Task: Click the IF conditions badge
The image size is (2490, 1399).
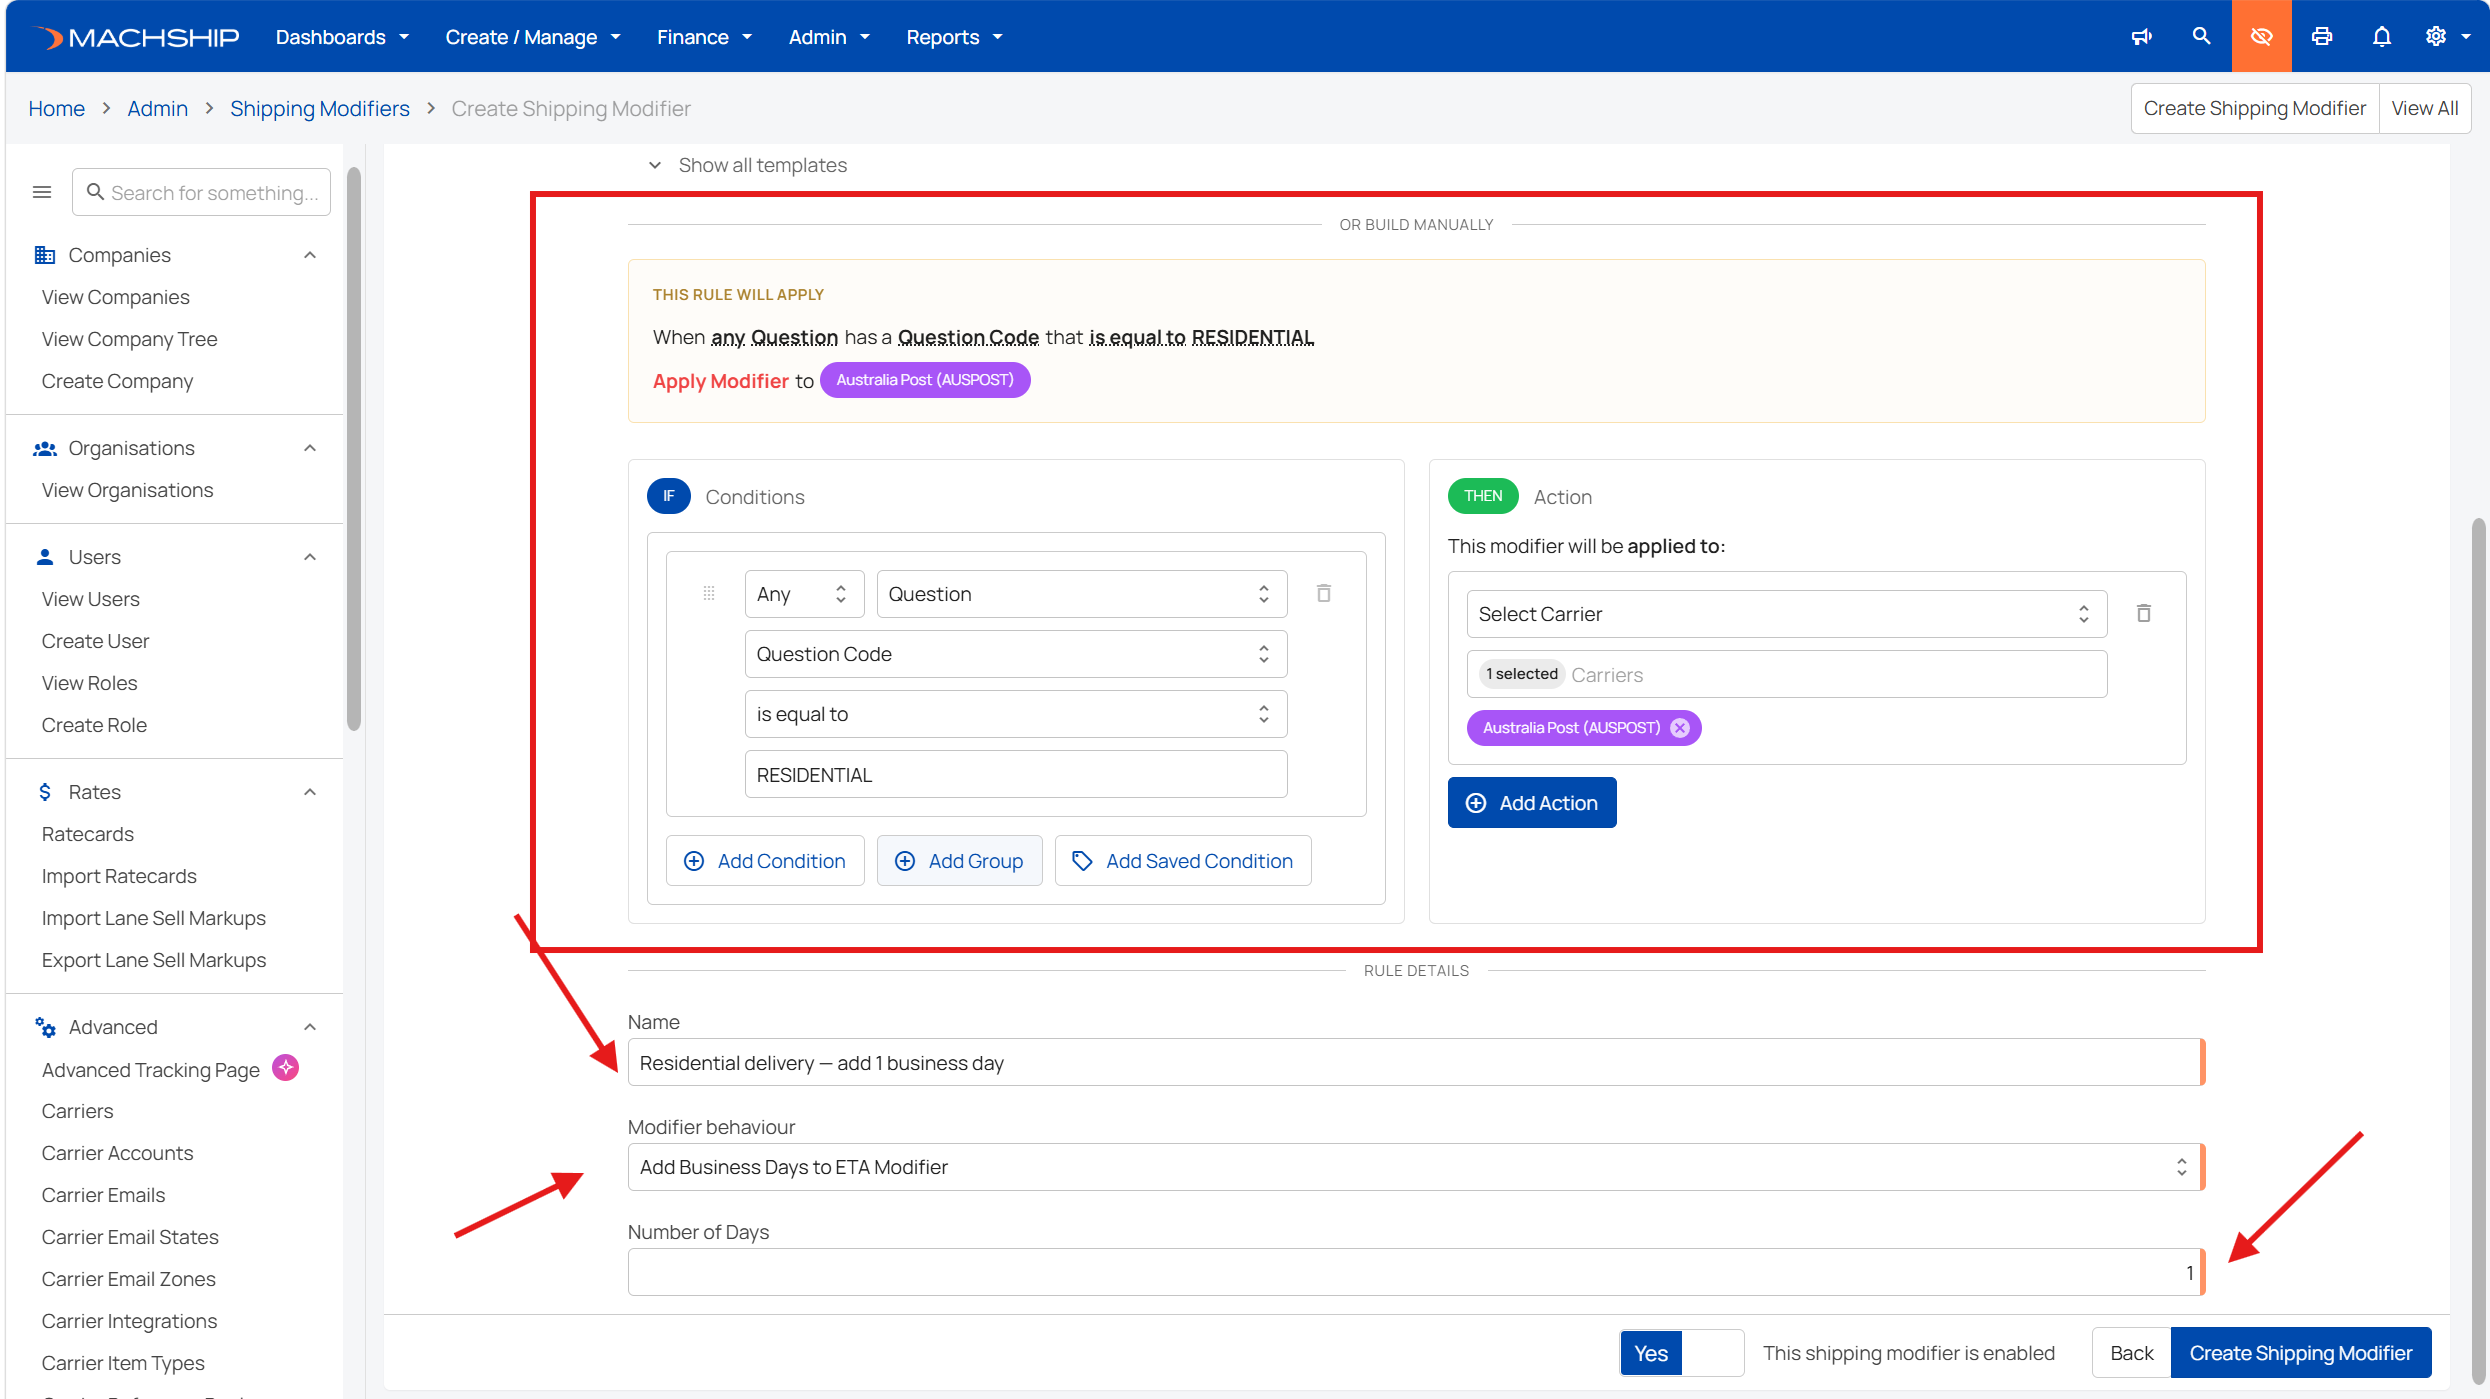Action: click(x=669, y=496)
